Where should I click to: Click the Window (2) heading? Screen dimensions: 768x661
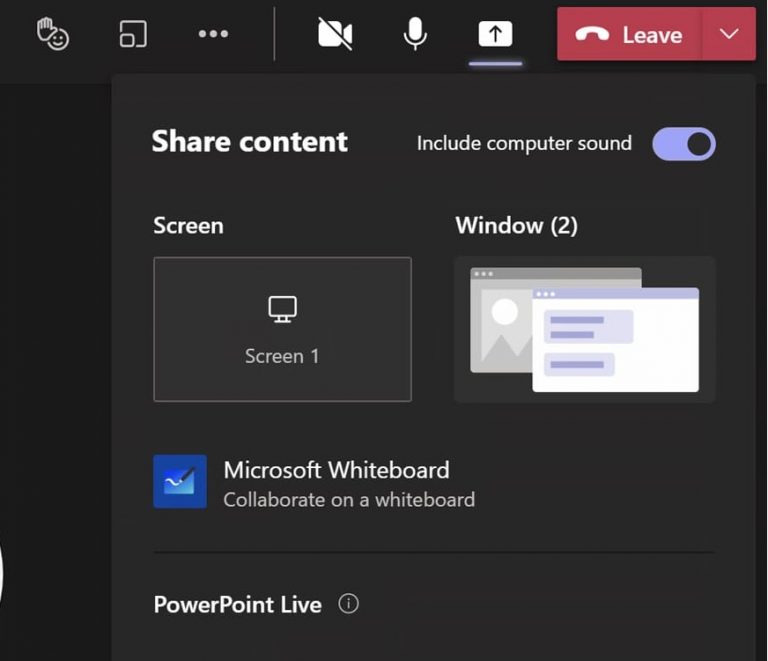517,226
